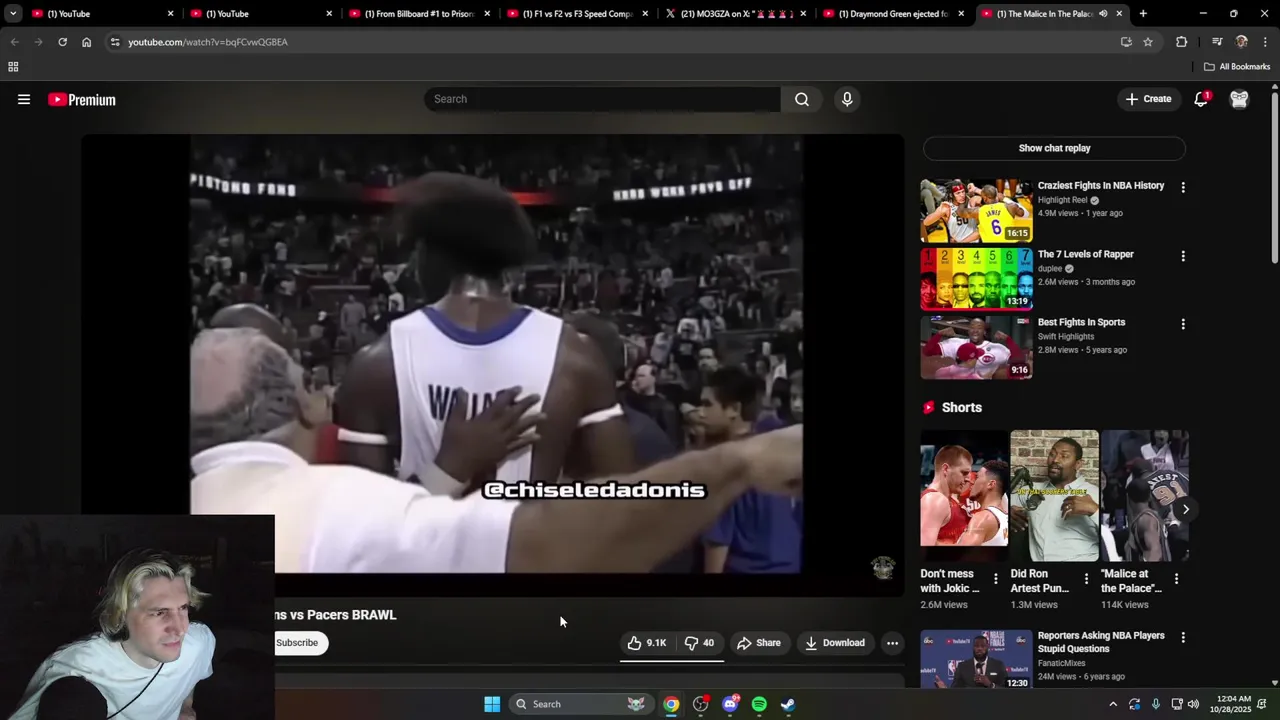Click the magnifier search button

[802, 99]
